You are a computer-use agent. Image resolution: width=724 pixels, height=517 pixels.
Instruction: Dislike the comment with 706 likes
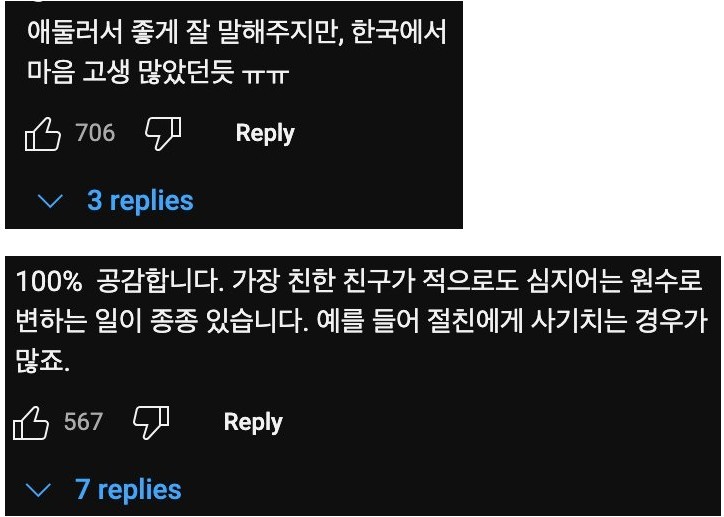162,134
